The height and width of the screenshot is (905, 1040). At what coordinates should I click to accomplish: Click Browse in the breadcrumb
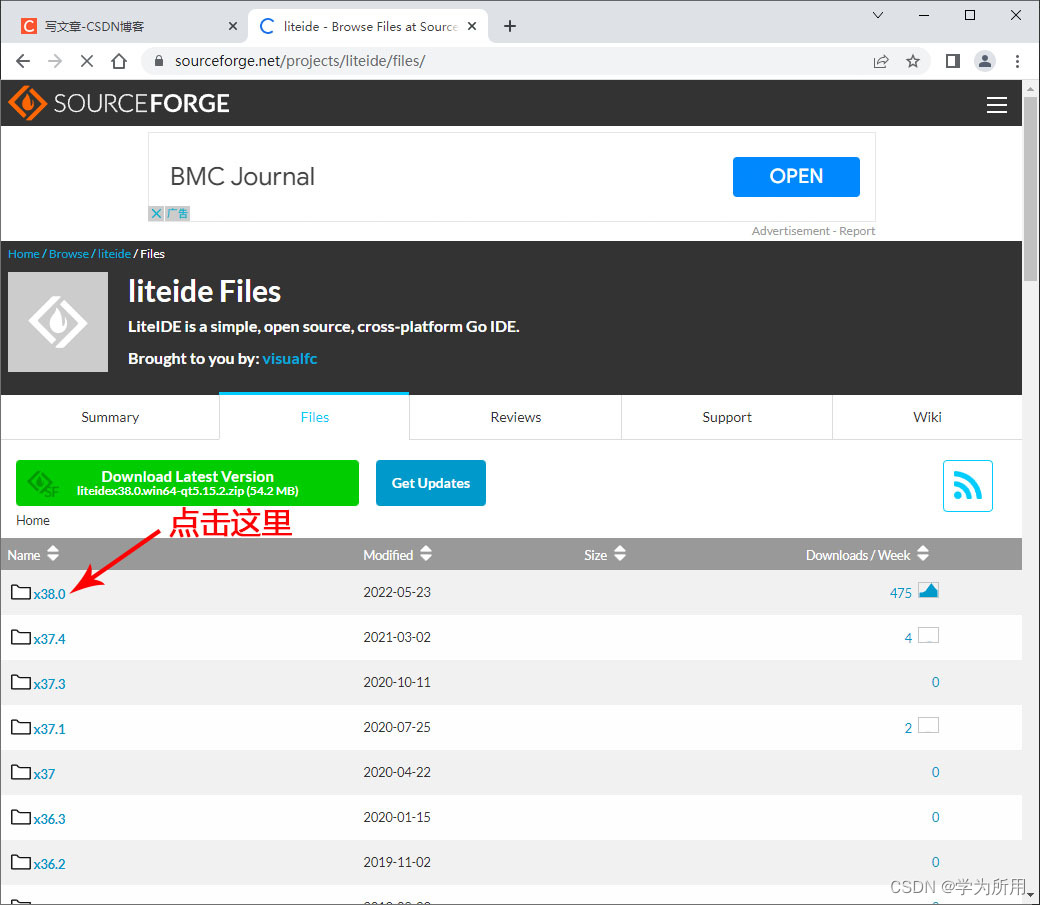click(x=68, y=253)
